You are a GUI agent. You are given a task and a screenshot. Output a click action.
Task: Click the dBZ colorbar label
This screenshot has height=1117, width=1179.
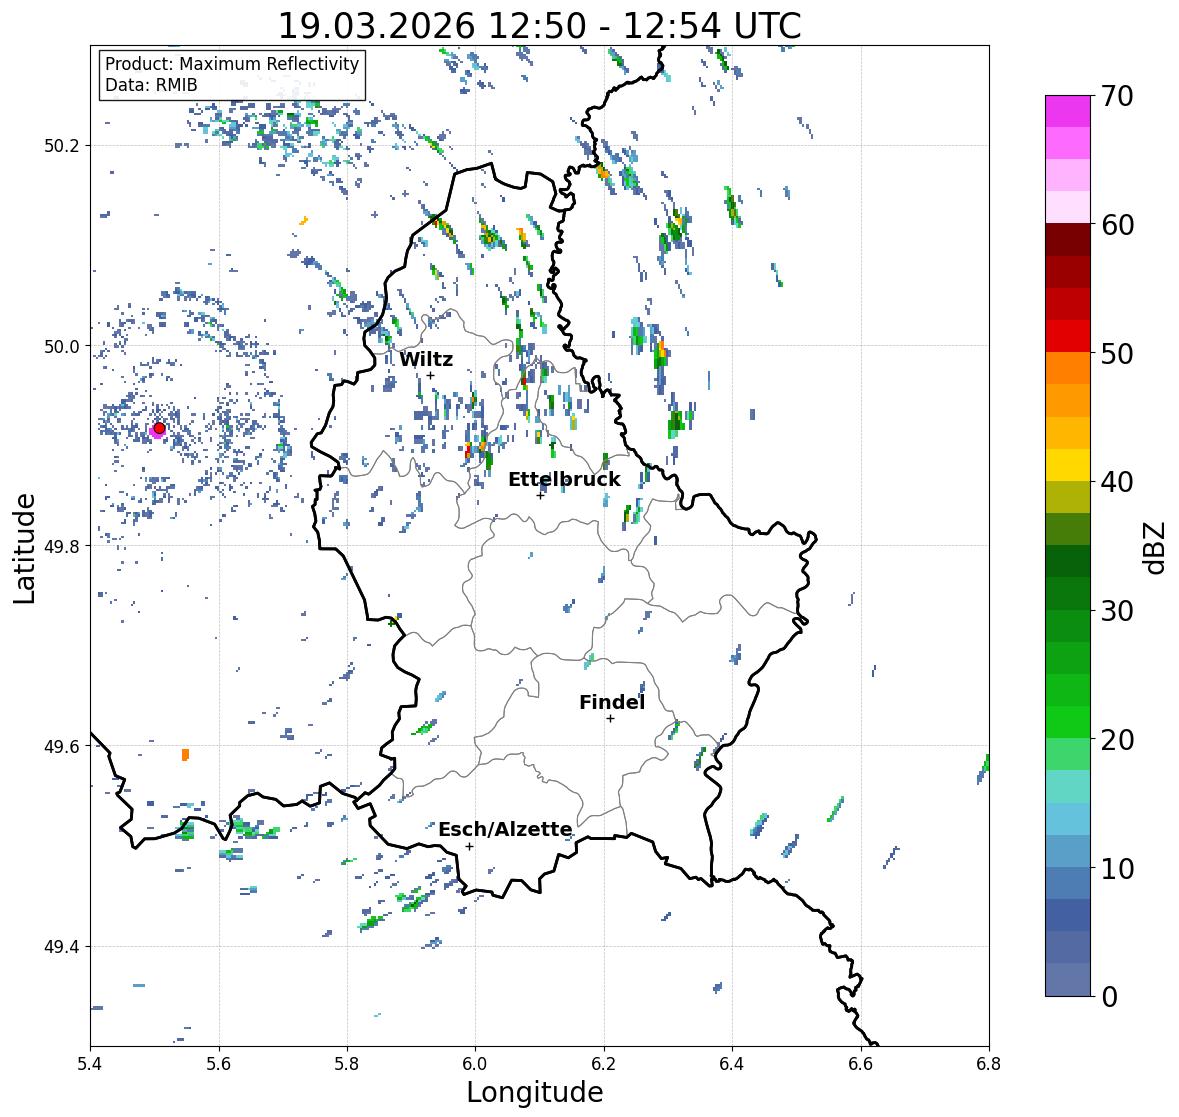click(1156, 547)
